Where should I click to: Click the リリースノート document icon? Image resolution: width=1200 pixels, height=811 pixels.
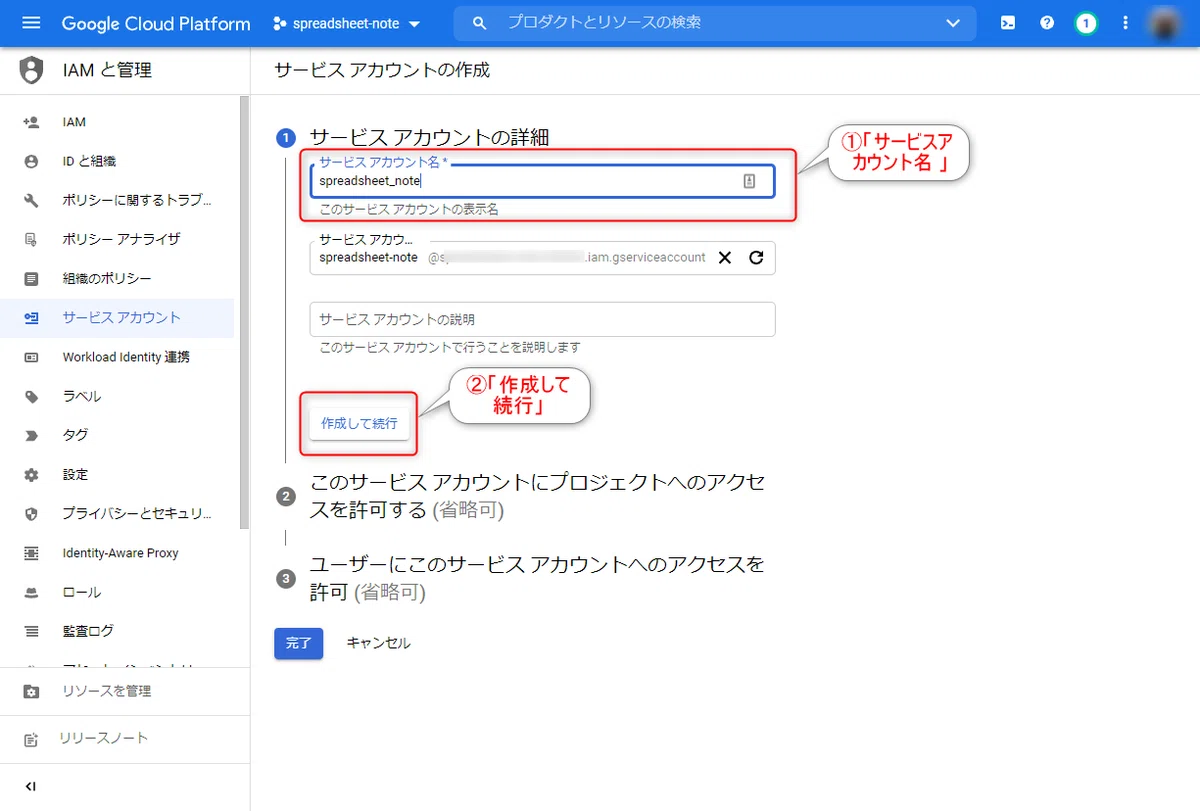tap(31, 740)
